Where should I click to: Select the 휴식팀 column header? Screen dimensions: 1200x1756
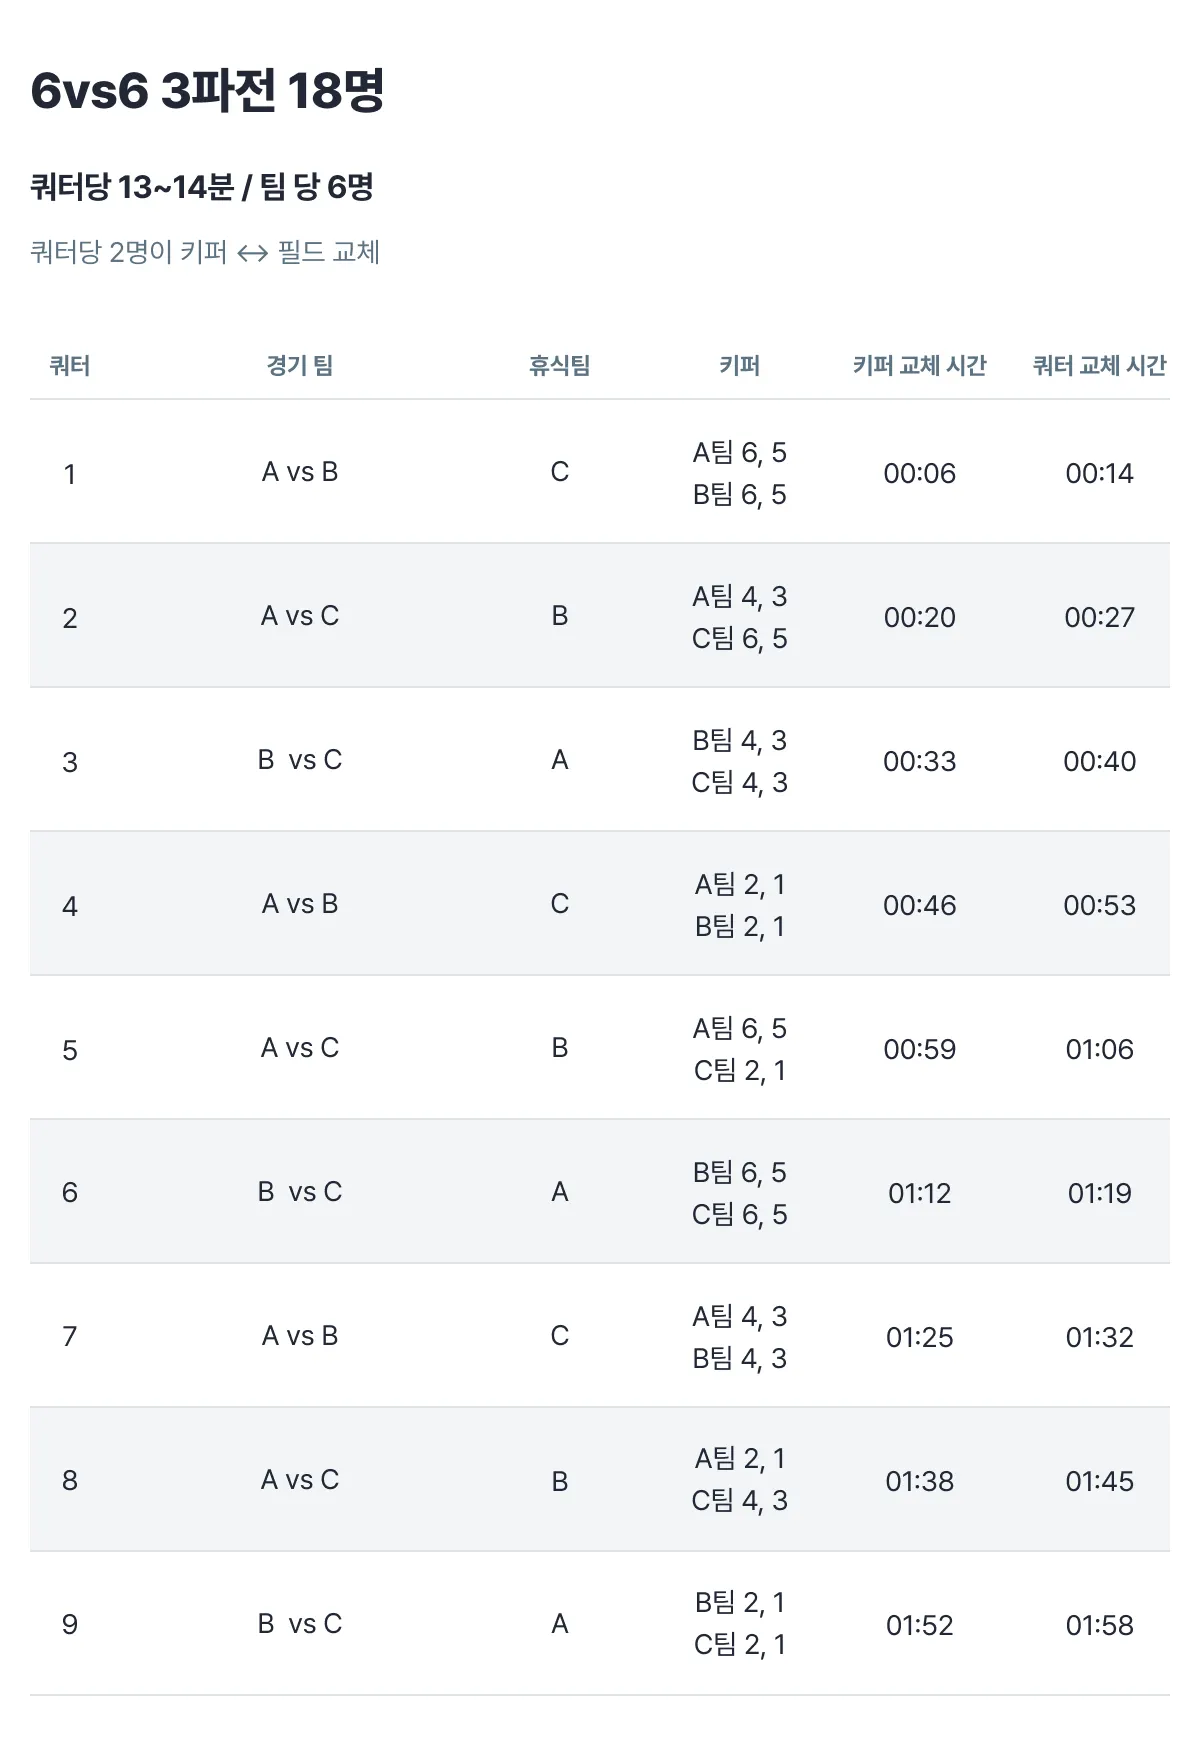[x=560, y=366]
